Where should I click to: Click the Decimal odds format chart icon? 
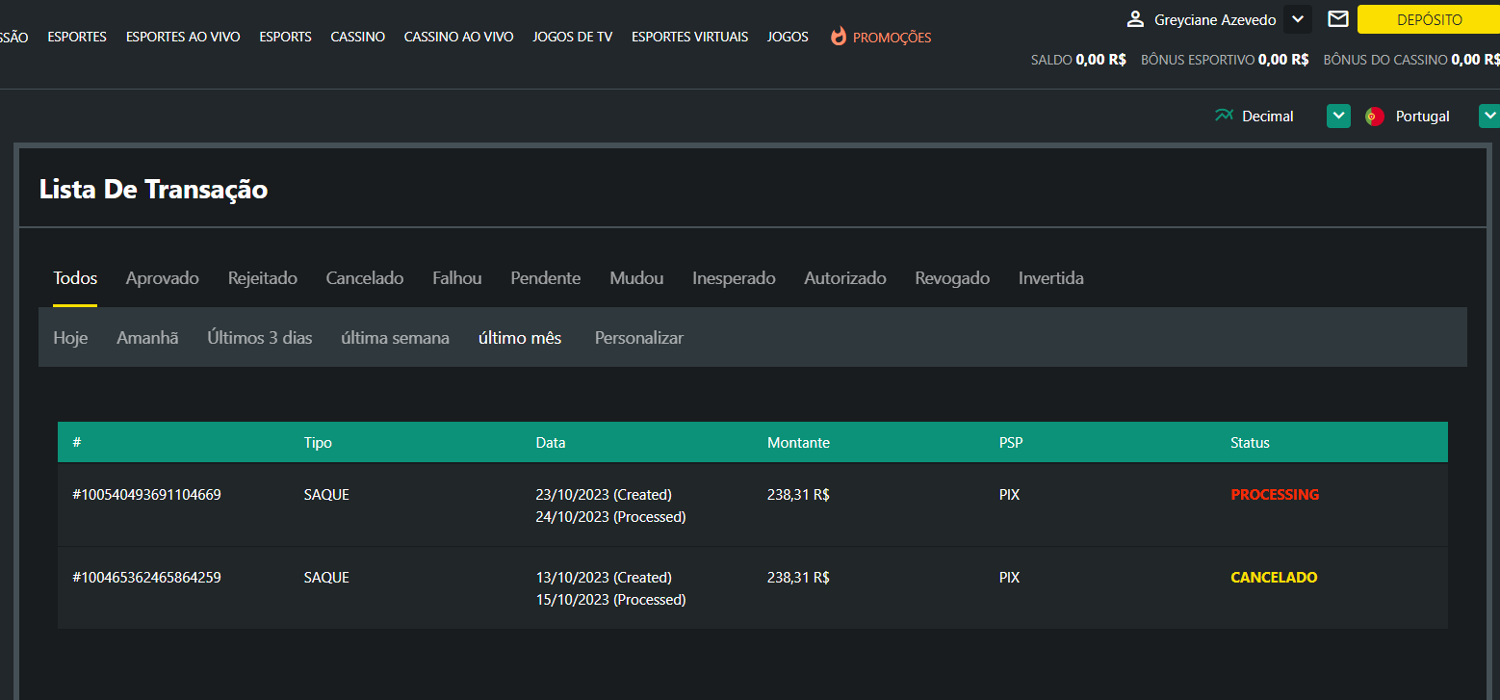coord(1224,116)
